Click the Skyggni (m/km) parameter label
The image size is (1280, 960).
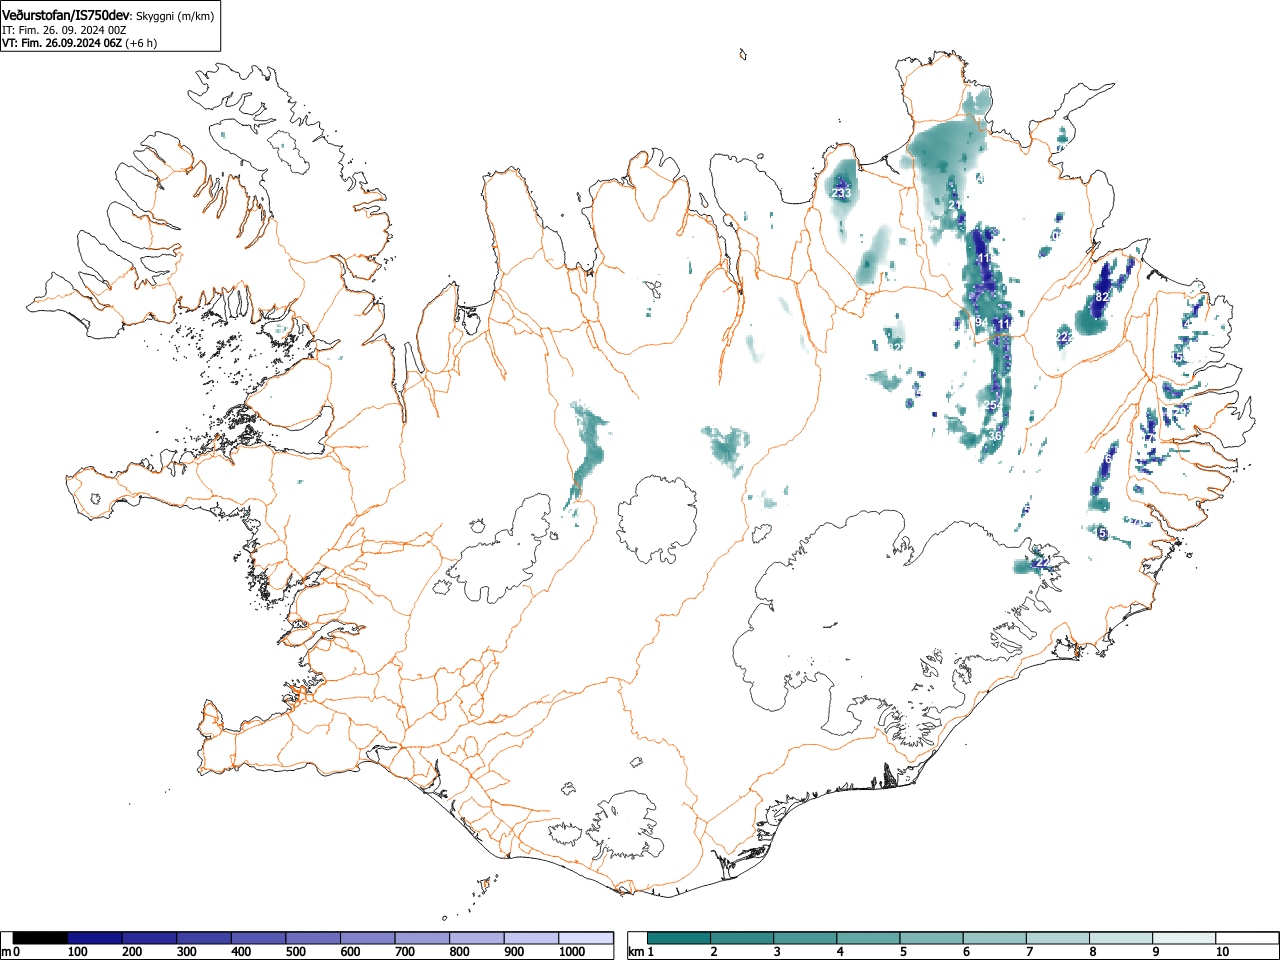174,17
